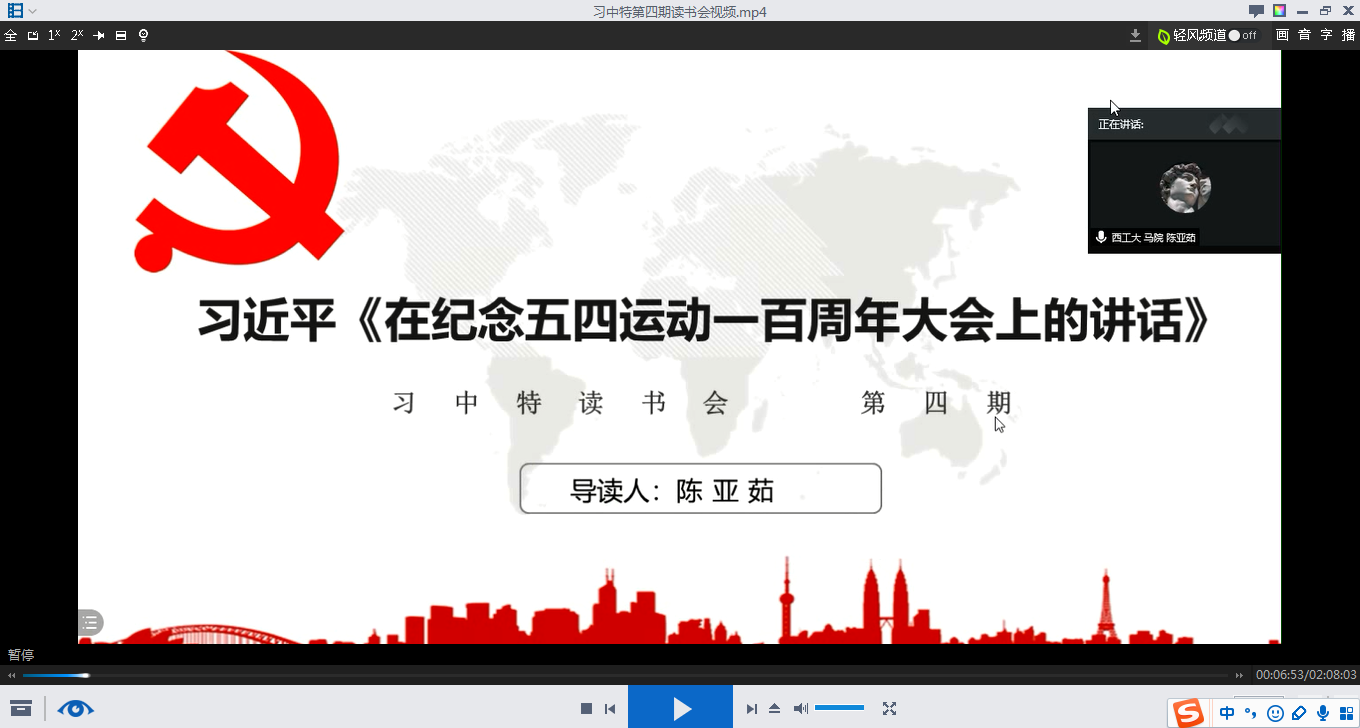Open the 播 playback settings

[1348, 35]
